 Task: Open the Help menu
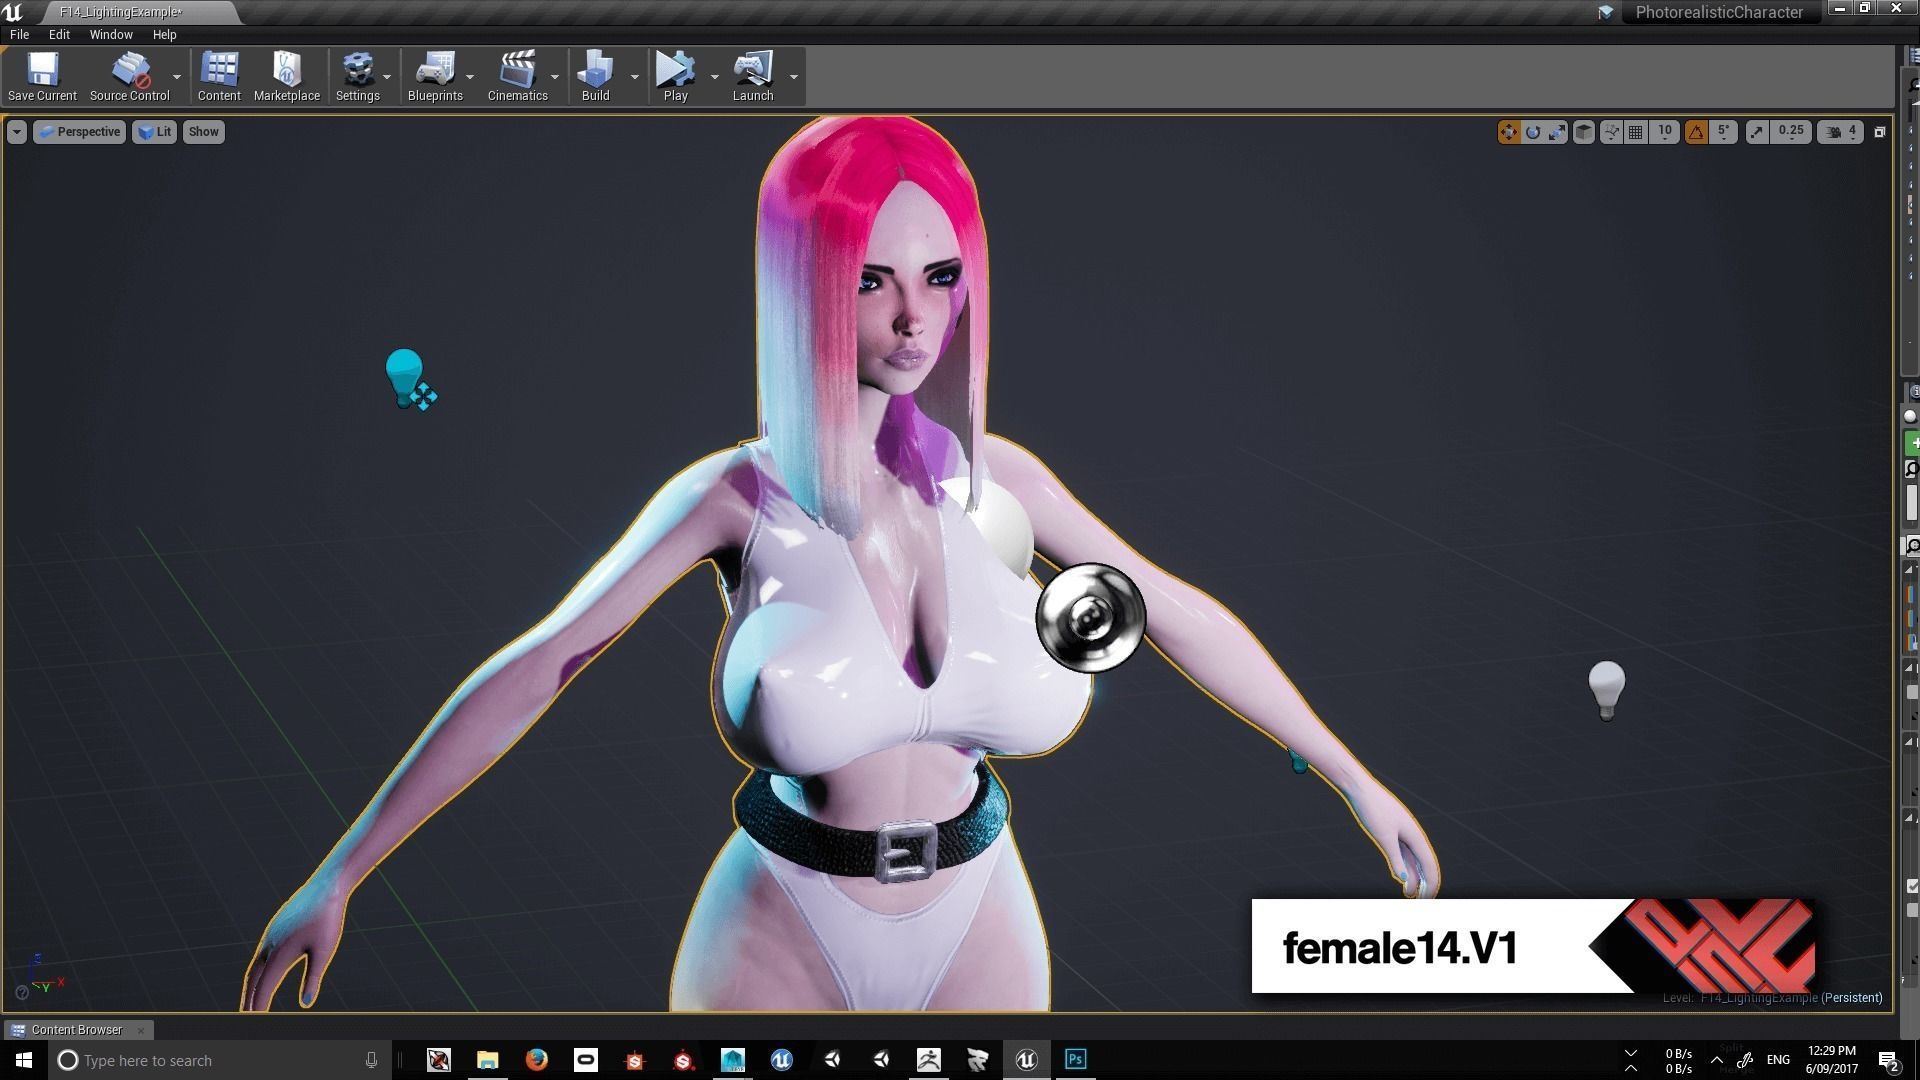164,34
